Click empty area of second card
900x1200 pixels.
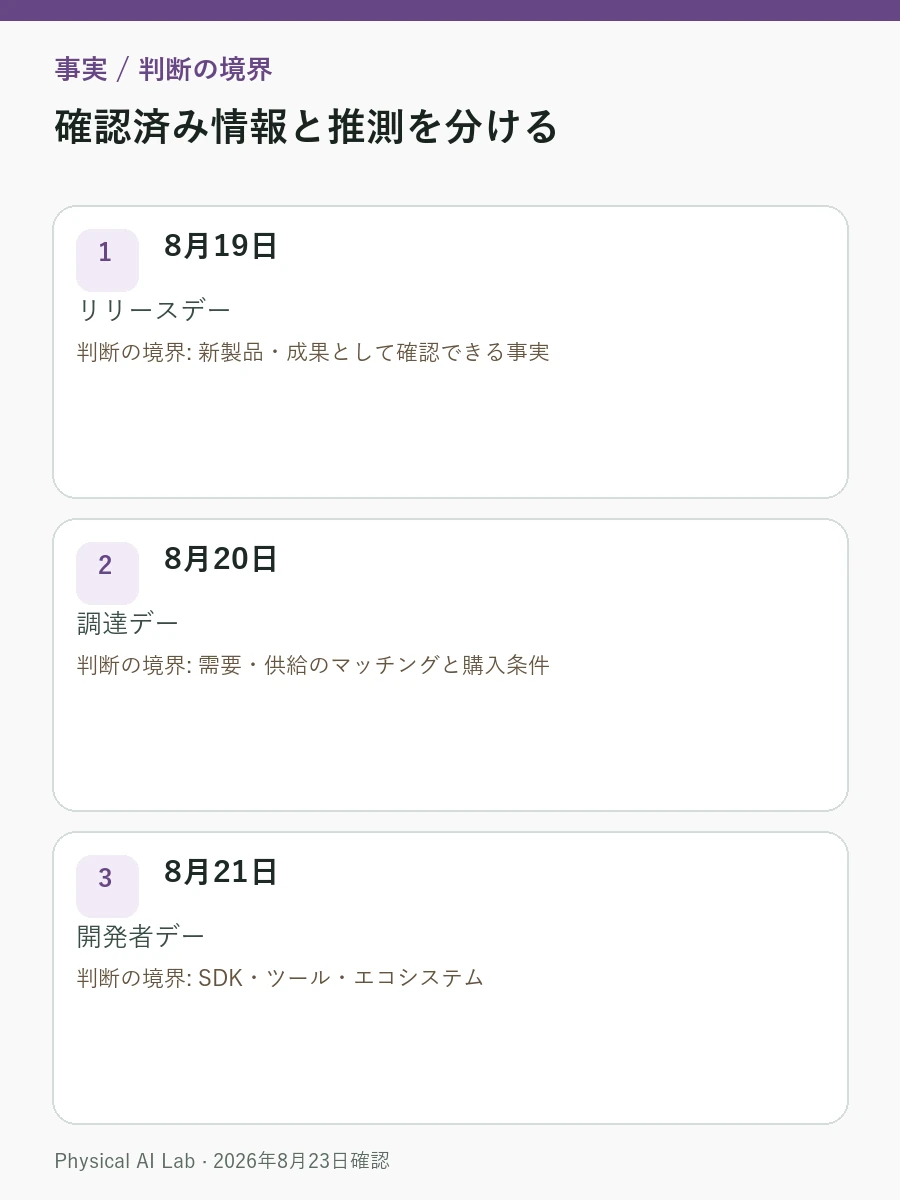click(x=450, y=743)
